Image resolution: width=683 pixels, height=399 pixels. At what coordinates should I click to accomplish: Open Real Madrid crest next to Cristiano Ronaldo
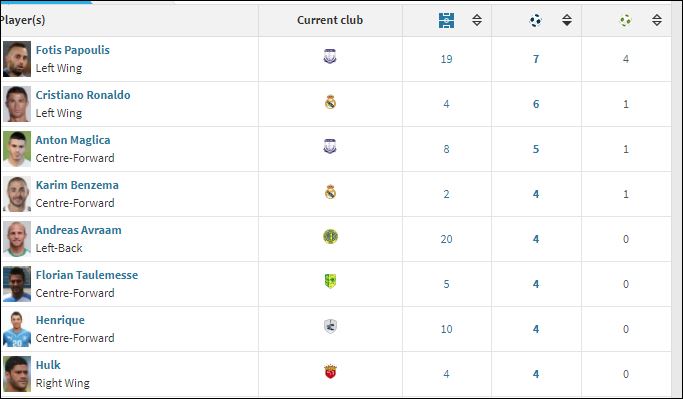[330, 102]
